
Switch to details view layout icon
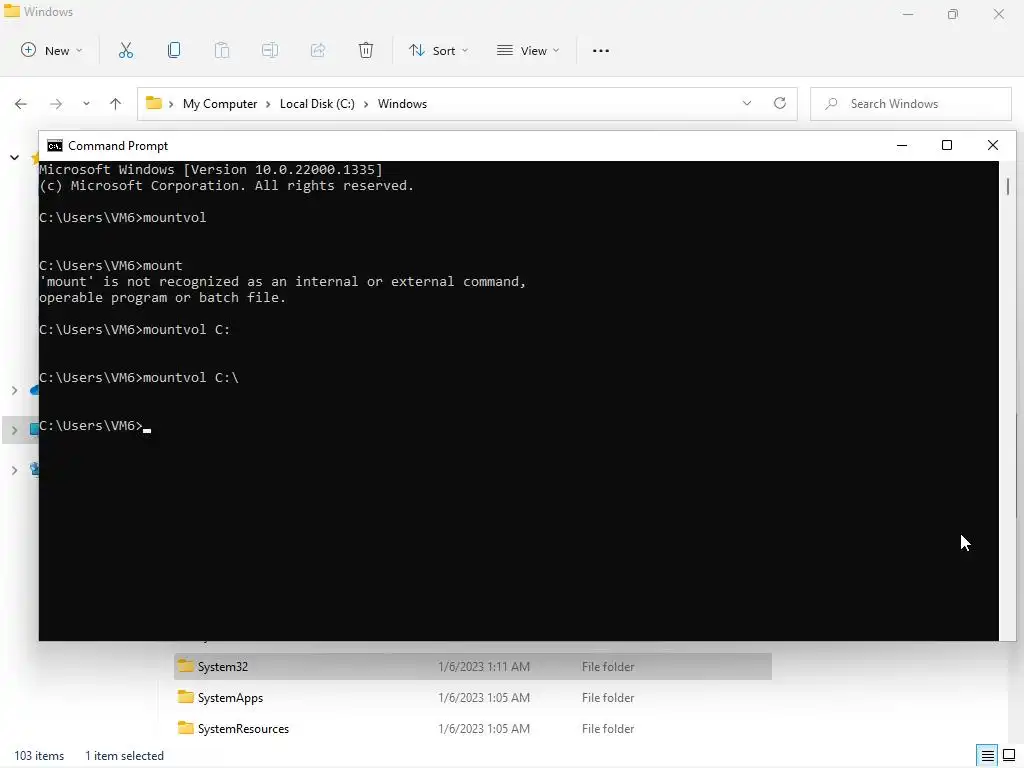[987, 756]
